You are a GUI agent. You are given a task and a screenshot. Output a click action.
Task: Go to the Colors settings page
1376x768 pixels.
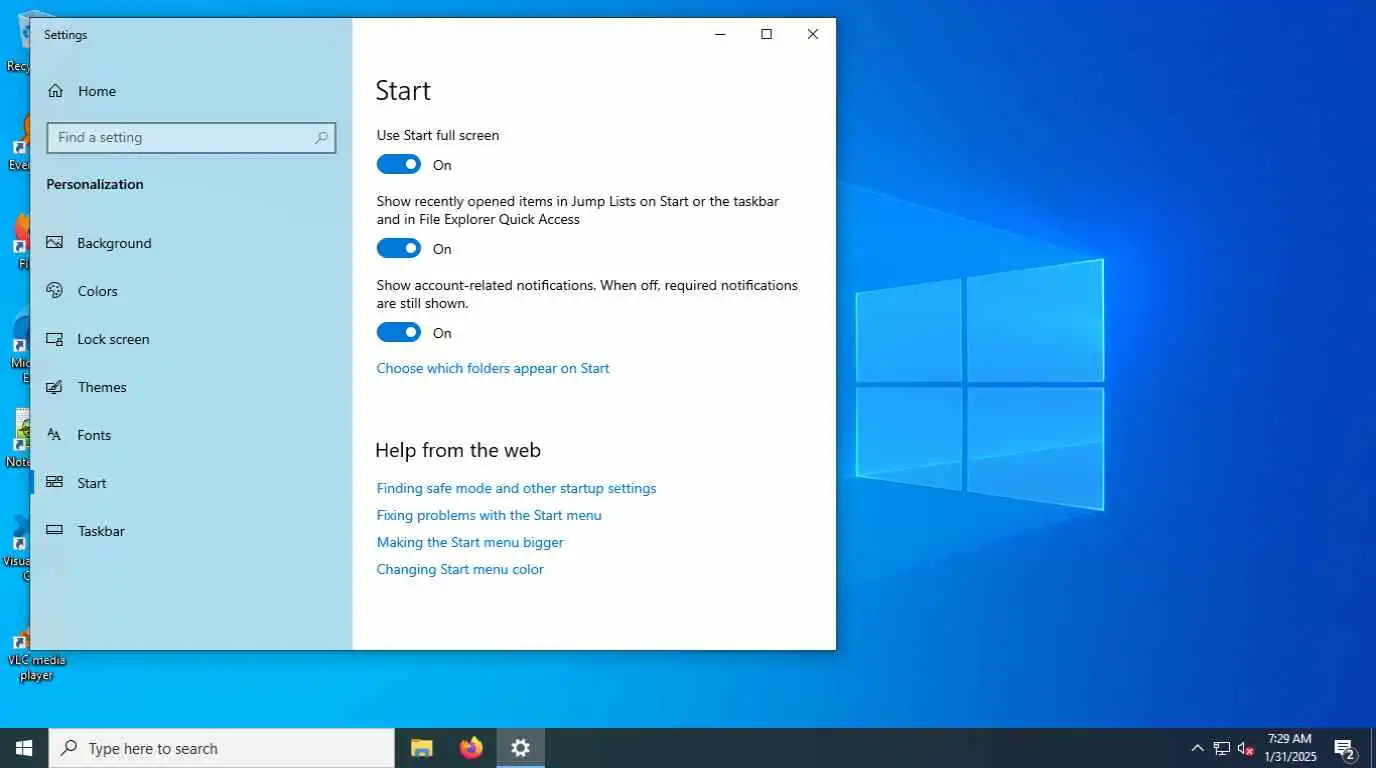(x=191, y=291)
